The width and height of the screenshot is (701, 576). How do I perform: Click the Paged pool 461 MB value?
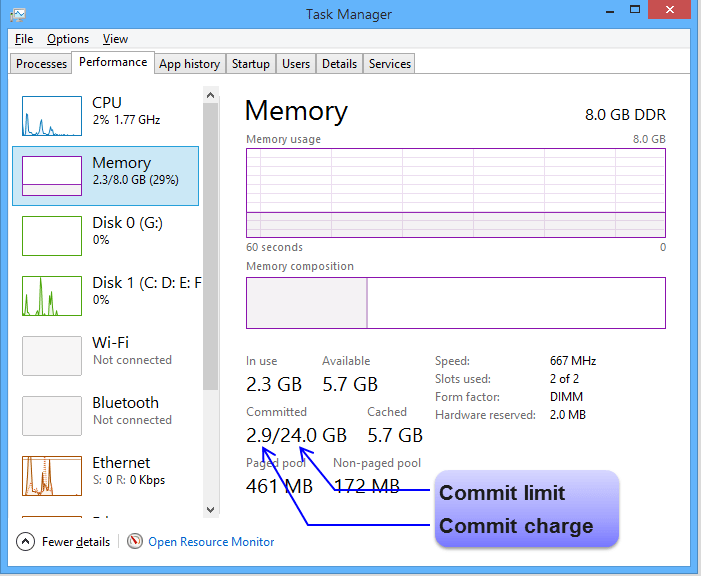(x=279, y=486)
